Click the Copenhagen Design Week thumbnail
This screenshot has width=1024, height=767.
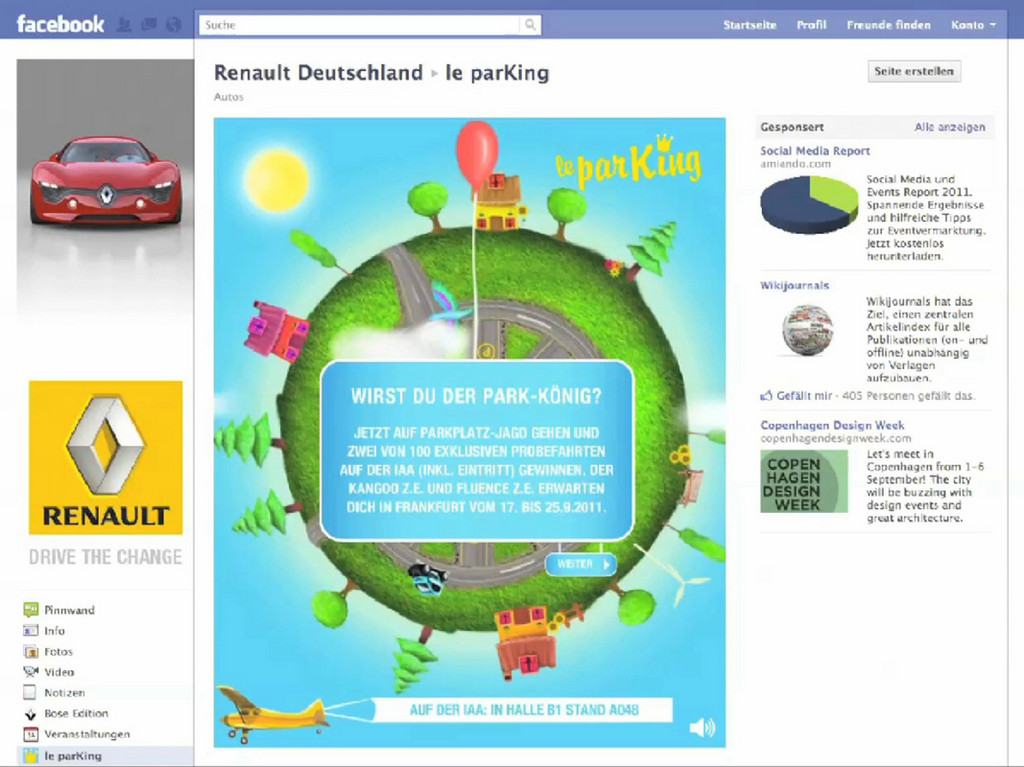(x=804, y=481)
